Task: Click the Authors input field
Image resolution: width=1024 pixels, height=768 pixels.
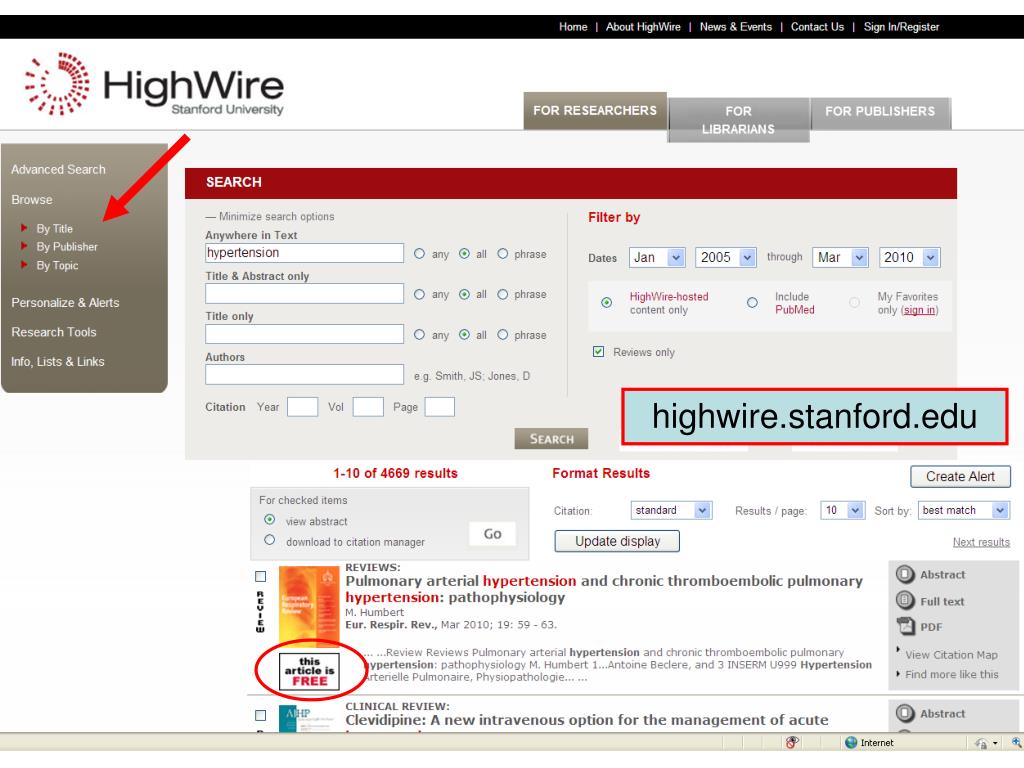Action: [x=304, y=374]
